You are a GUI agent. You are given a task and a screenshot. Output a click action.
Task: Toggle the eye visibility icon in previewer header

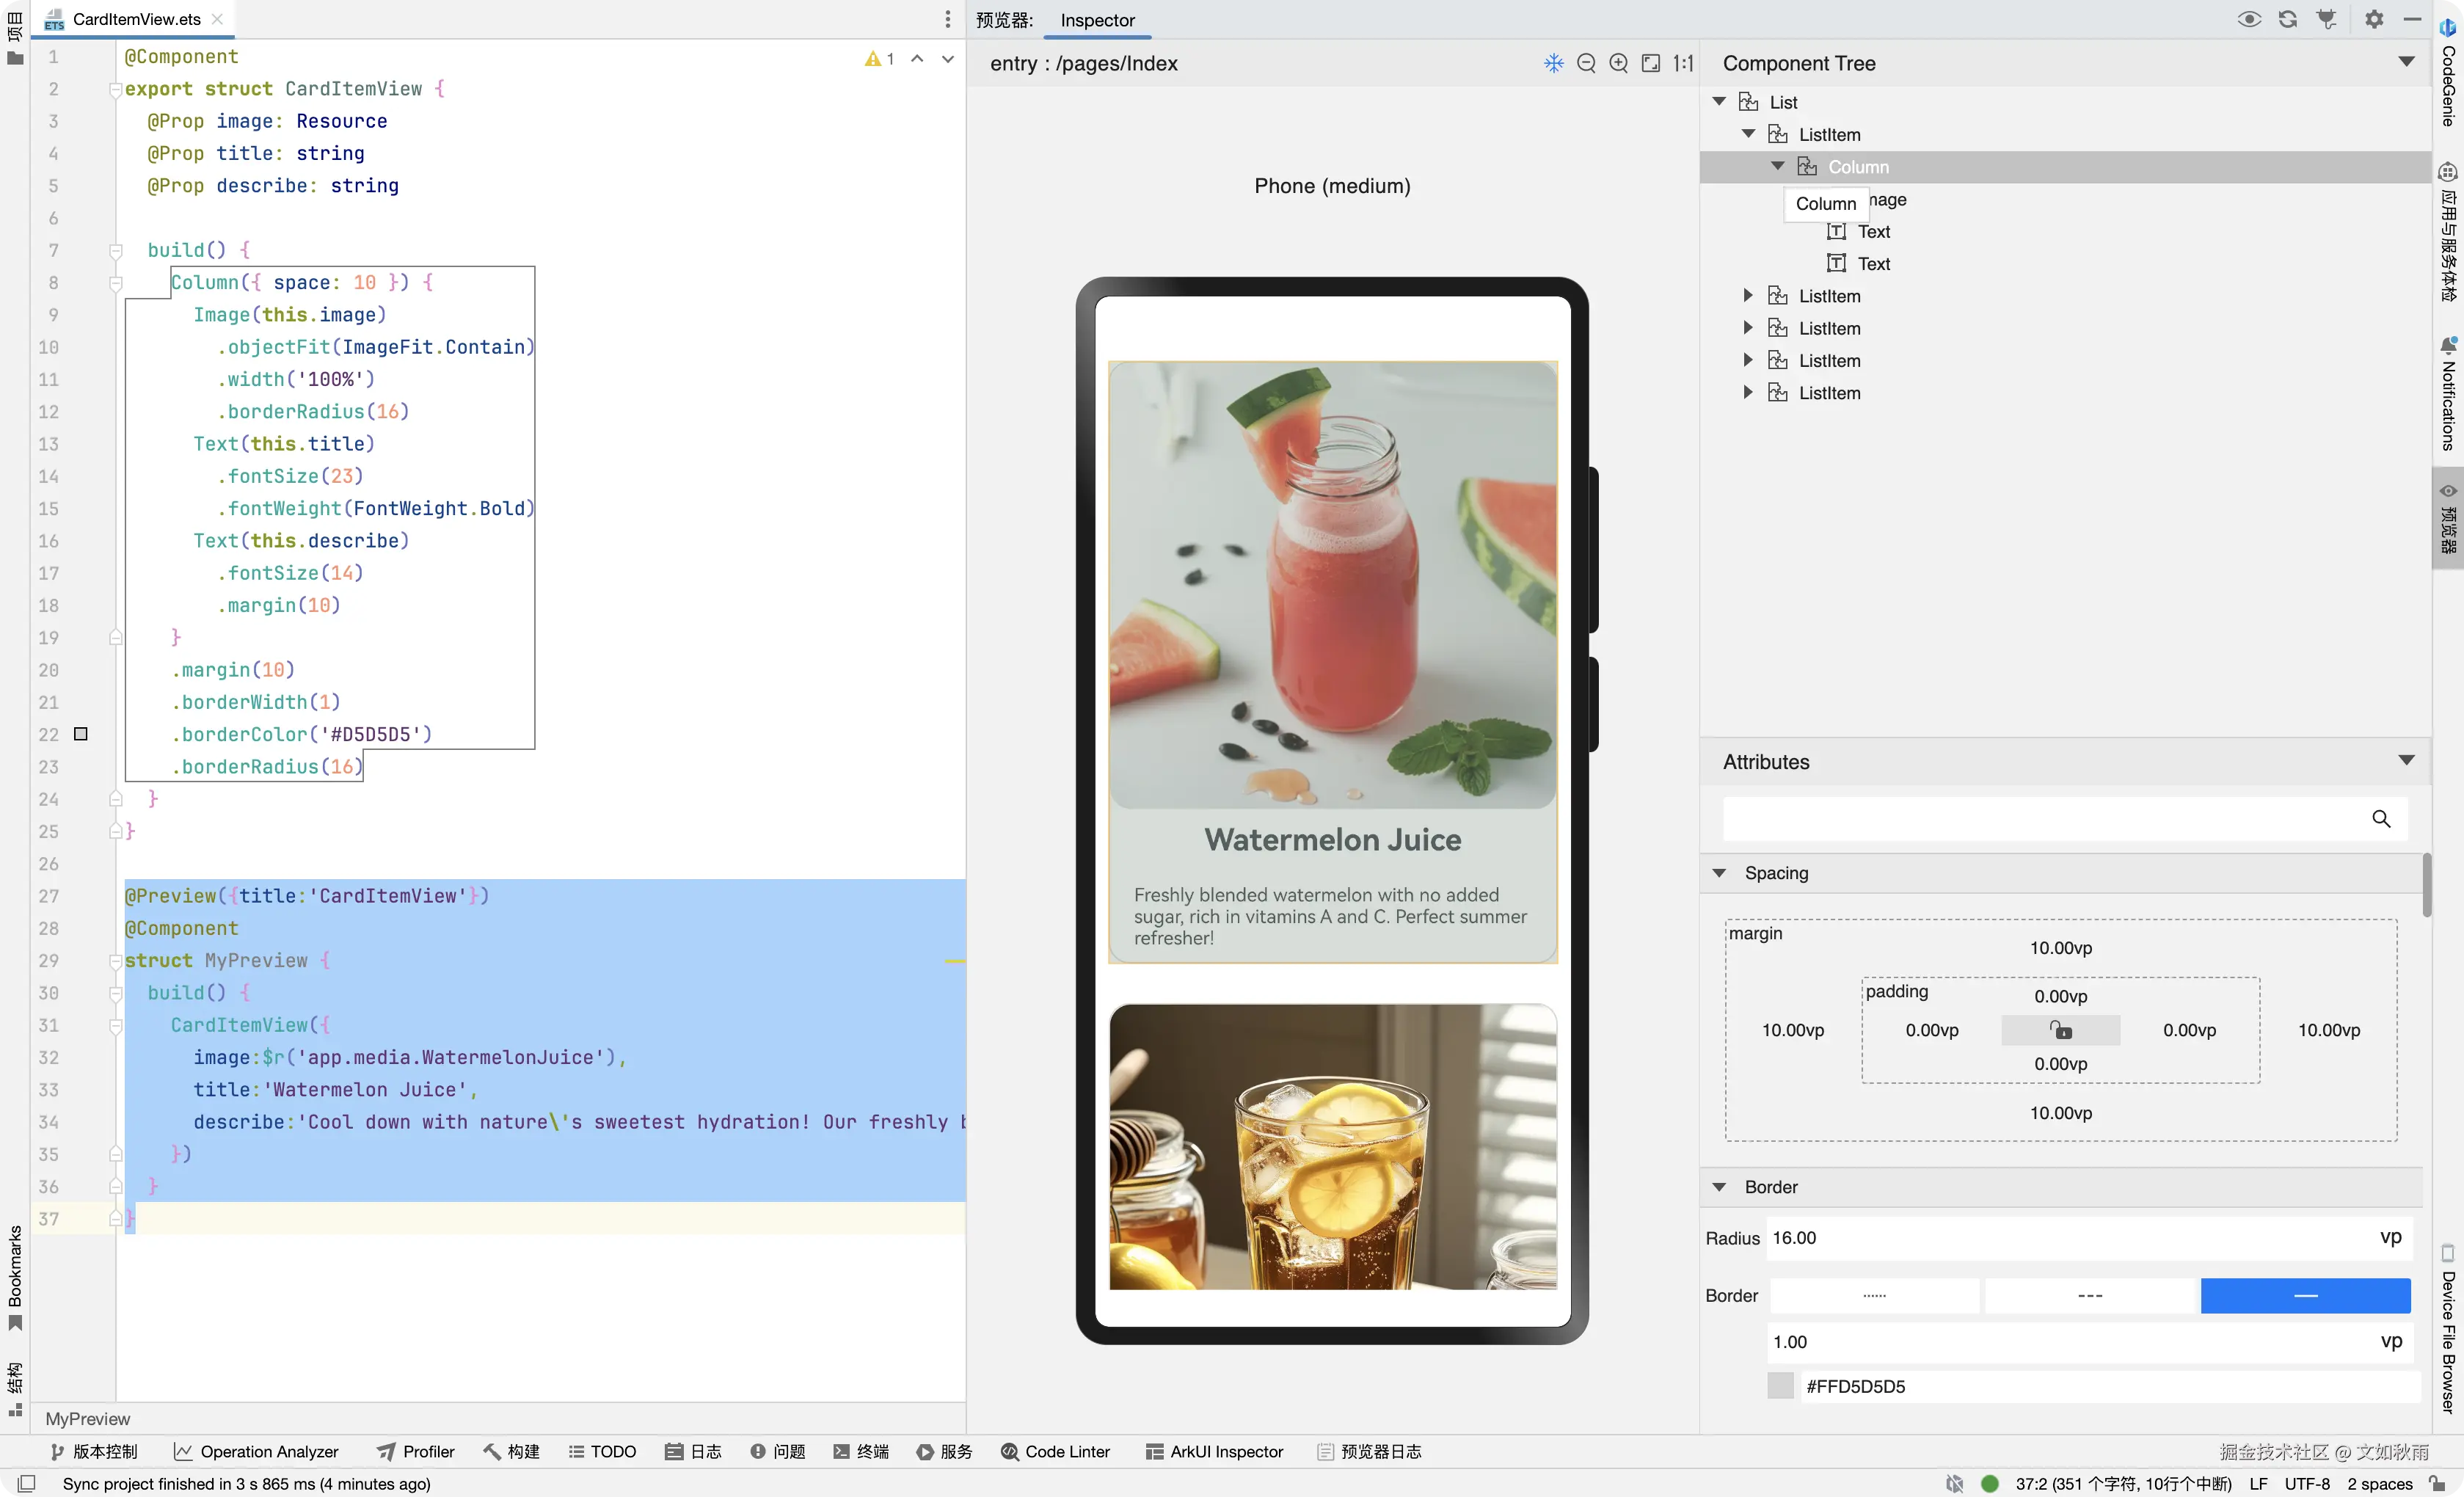(x=2249, y=19)
